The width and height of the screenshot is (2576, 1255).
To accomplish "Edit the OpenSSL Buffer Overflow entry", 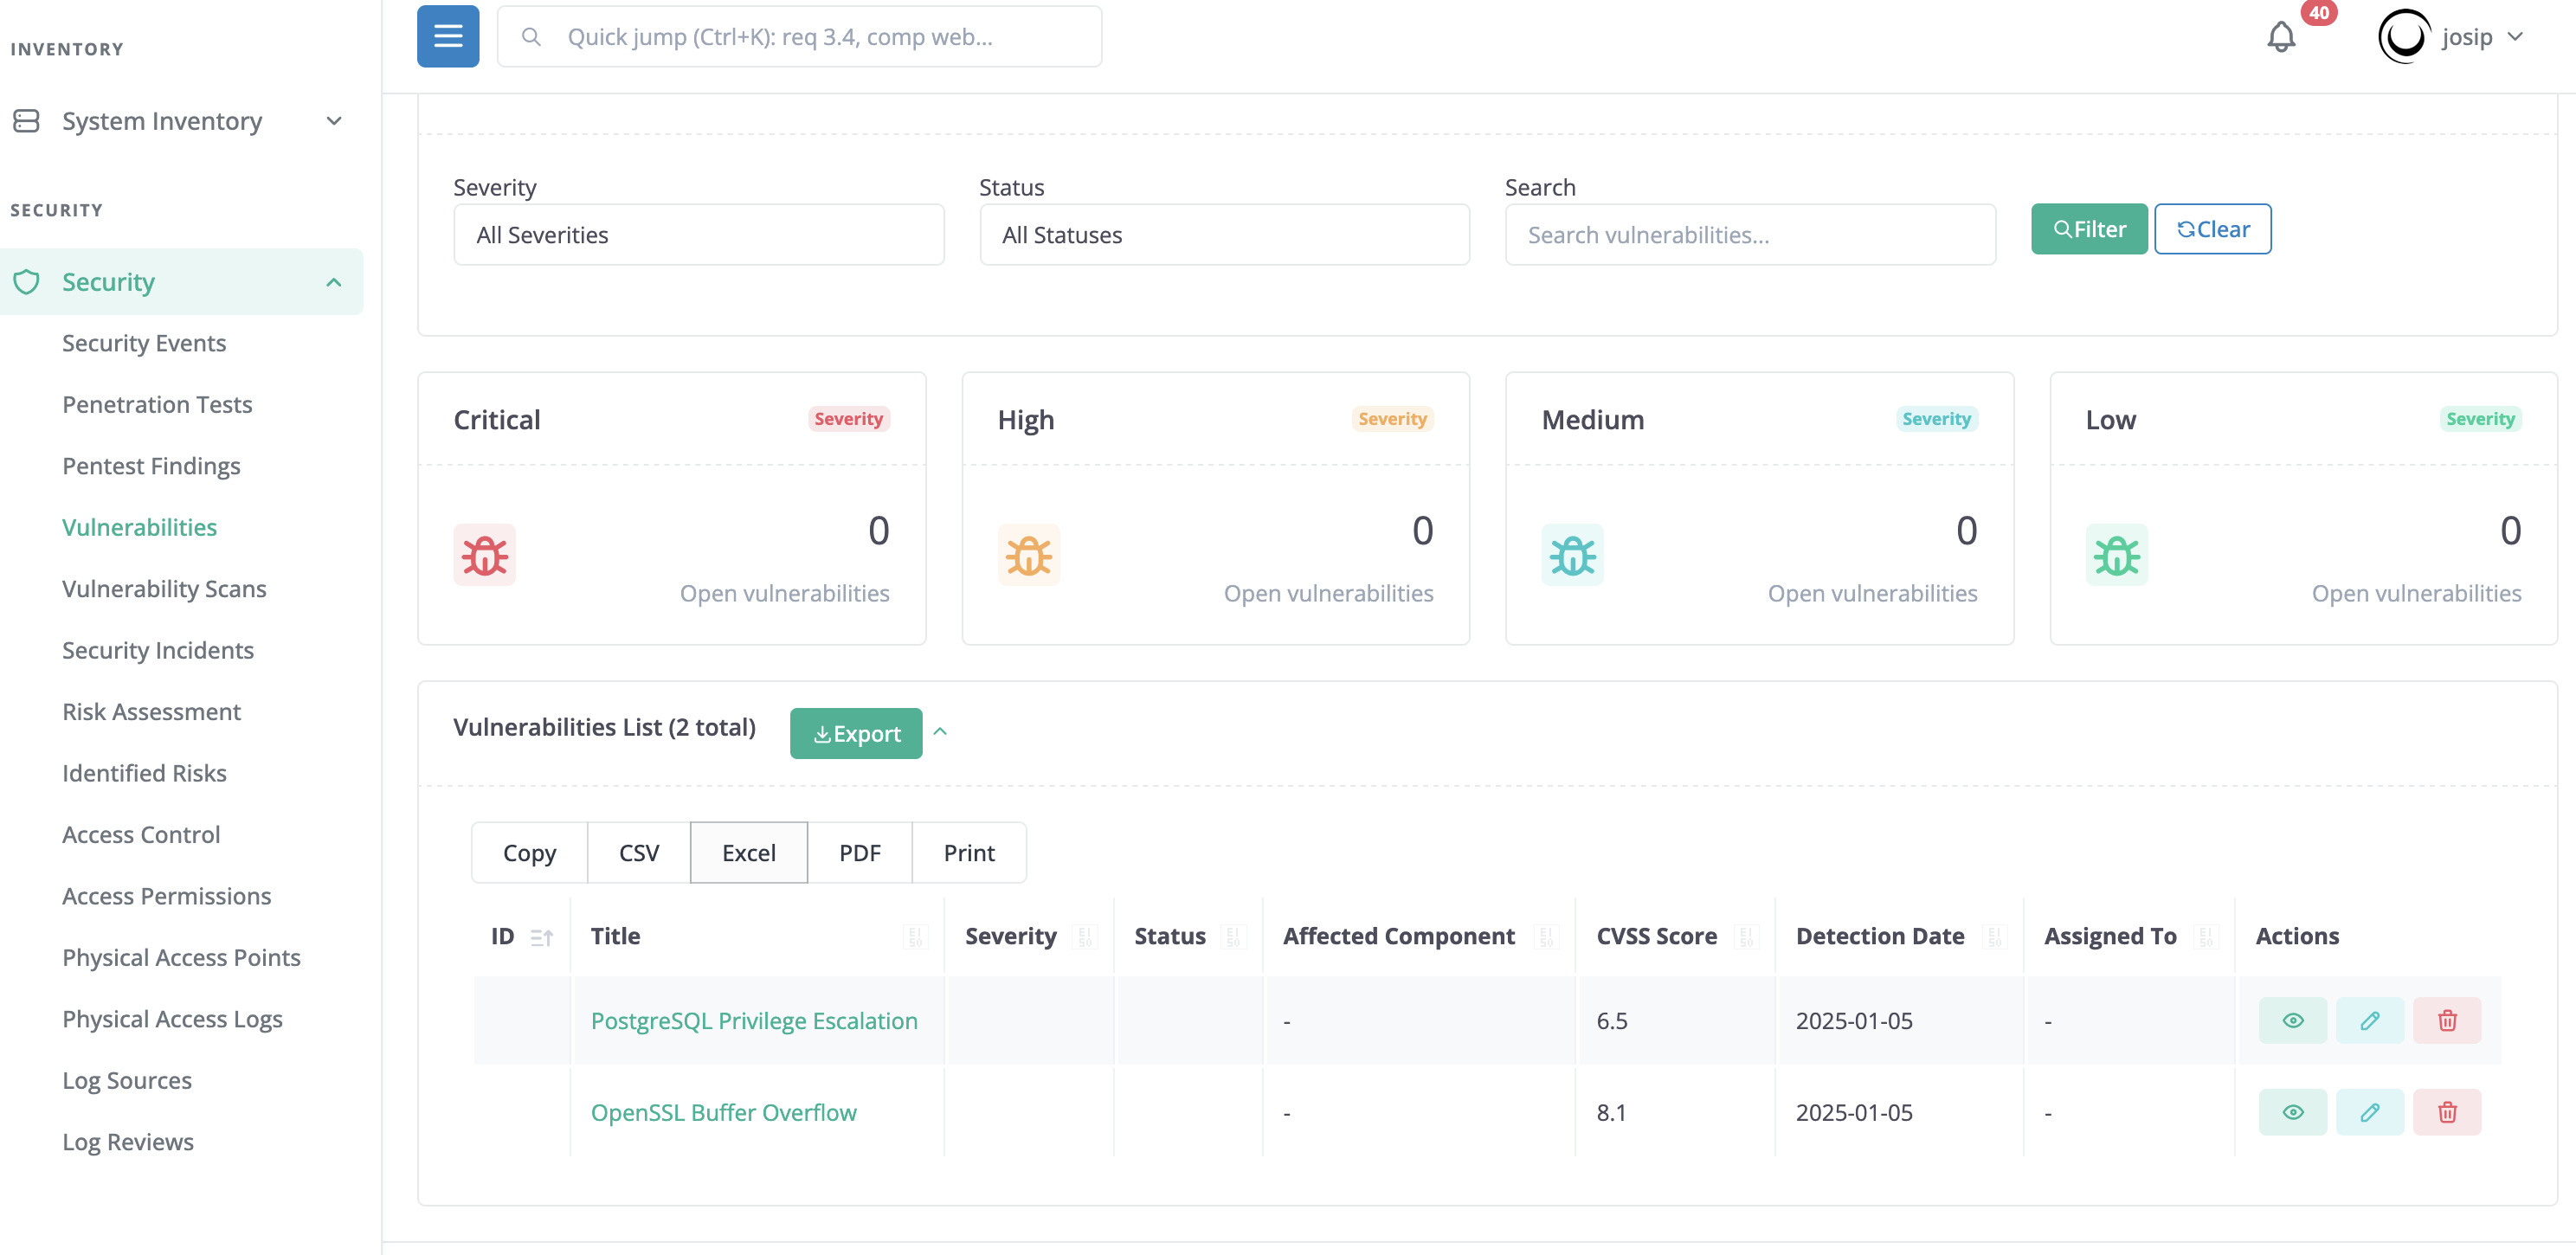I will click(2370, 1111).
